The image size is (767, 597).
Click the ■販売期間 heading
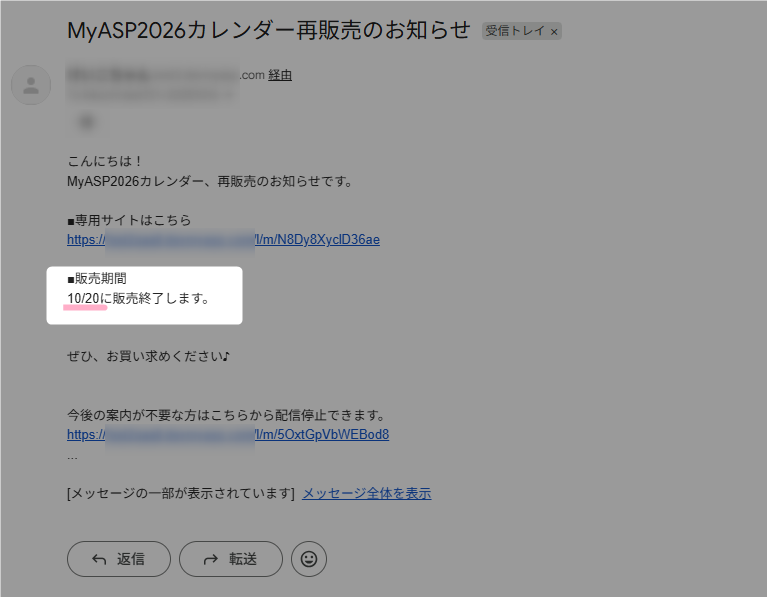pyautogui.click(x=96, y=279)
